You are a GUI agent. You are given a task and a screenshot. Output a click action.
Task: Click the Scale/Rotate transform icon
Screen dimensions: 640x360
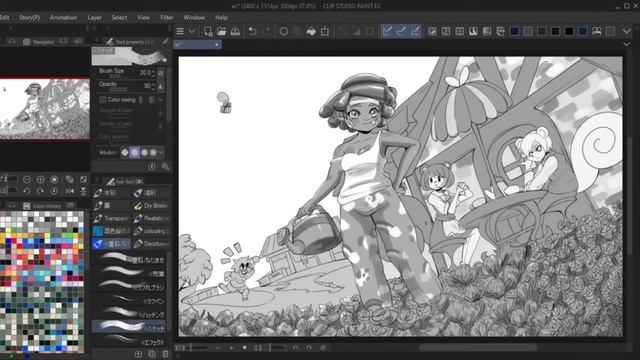coord(325,31)
